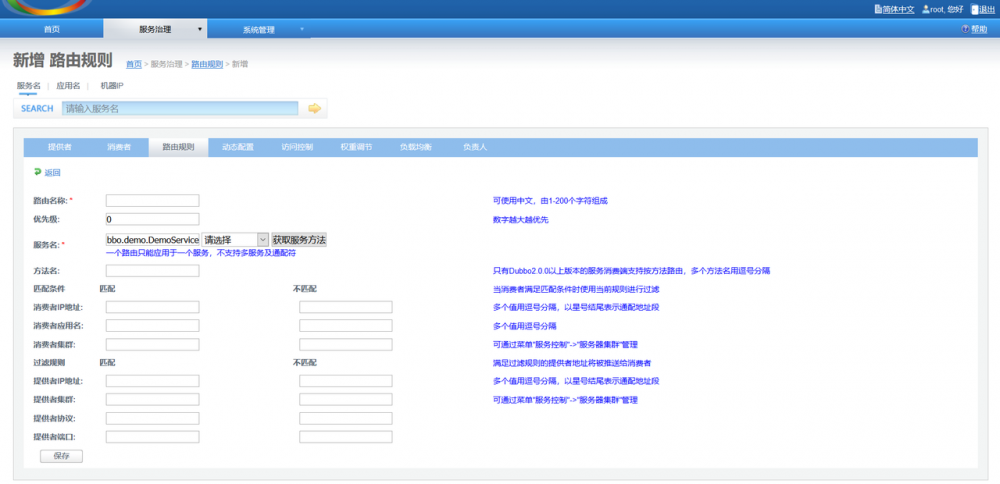Image resolution: width=1000 pixels, height=484 pixels.
Task: Click the 返回 link
Action: click(x=52, y=173)
